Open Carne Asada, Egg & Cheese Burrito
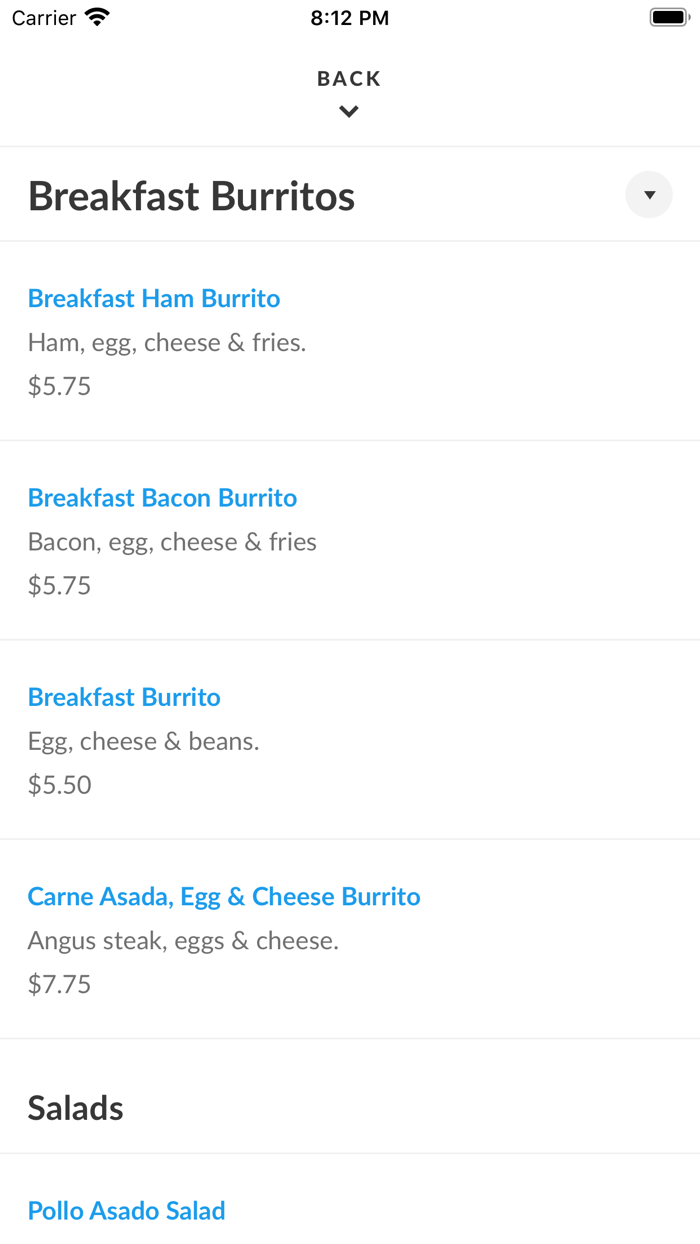Image resolution: width=700 pixels, height=1244 pixels. 224,896
